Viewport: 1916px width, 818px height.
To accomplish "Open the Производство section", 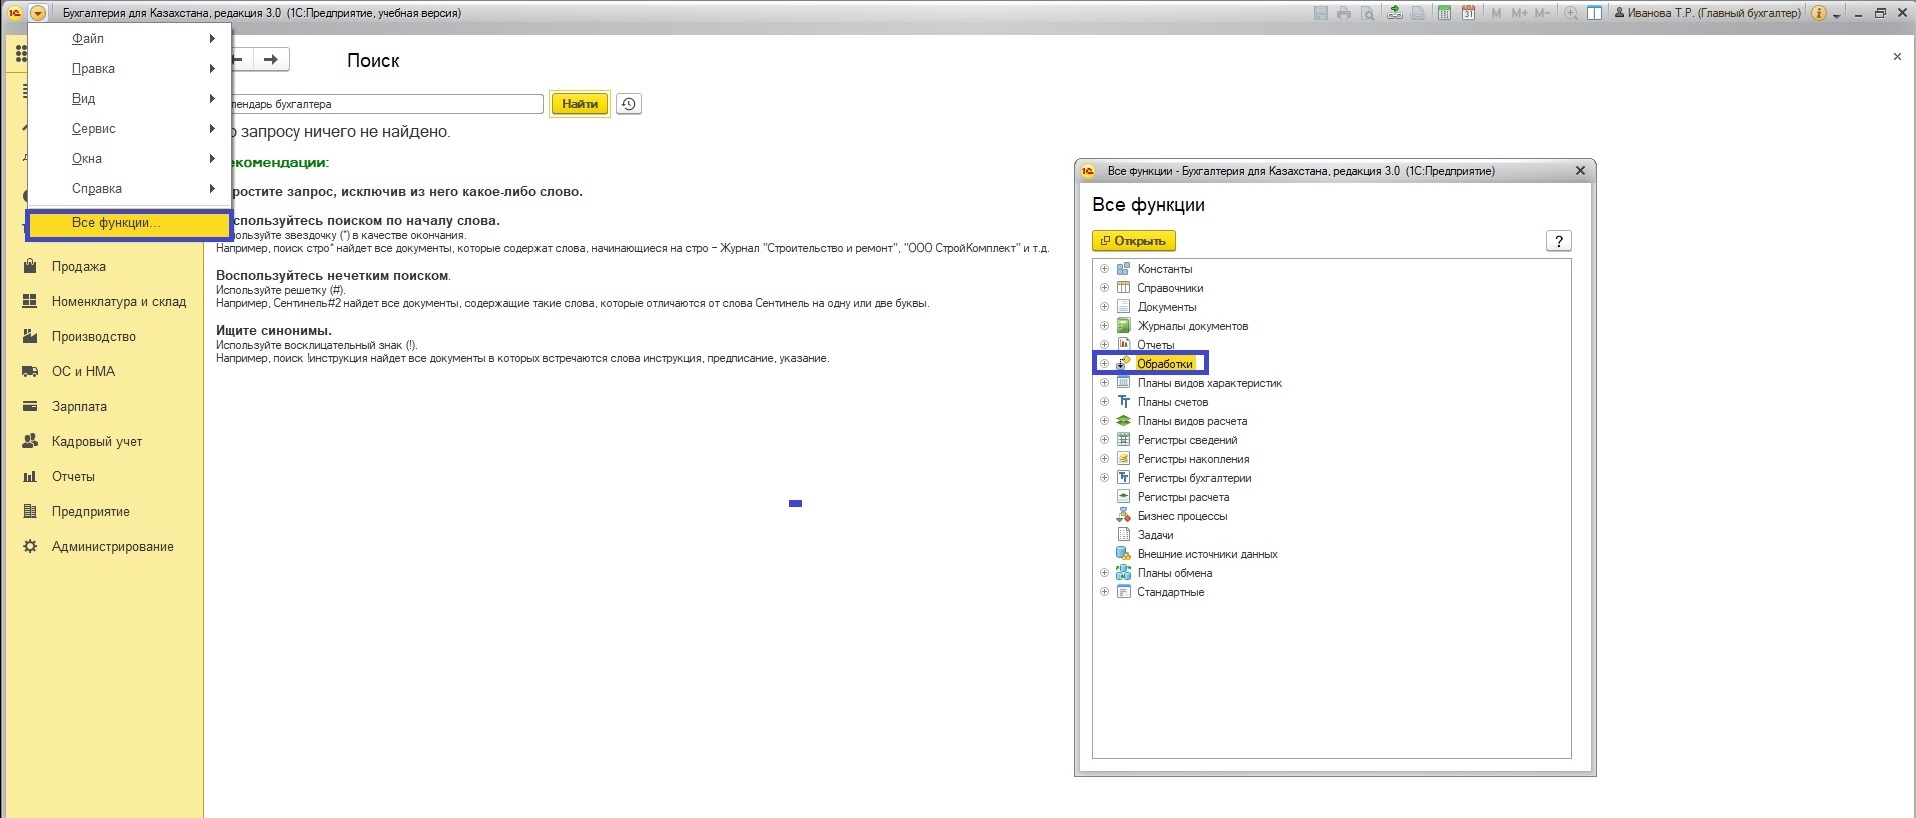I will [79, 337].
